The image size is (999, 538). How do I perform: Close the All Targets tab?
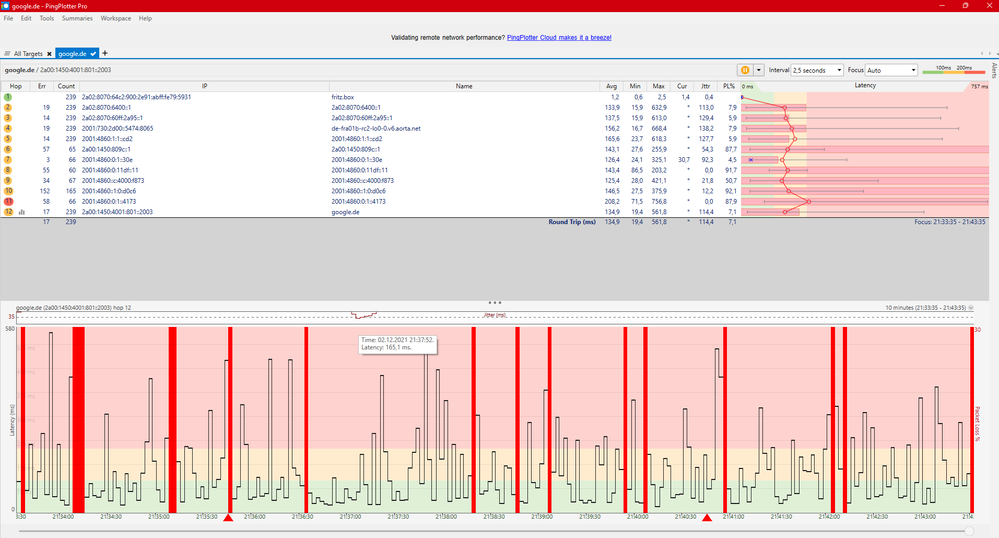[x=50, y=54]
